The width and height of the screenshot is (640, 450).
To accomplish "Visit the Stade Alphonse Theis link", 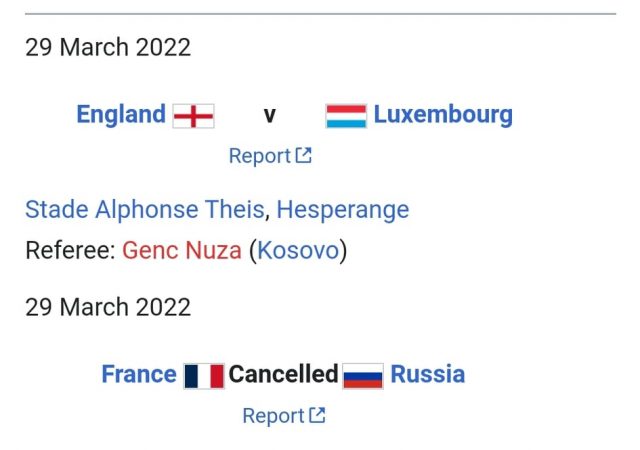I will (x=145, y=210).
